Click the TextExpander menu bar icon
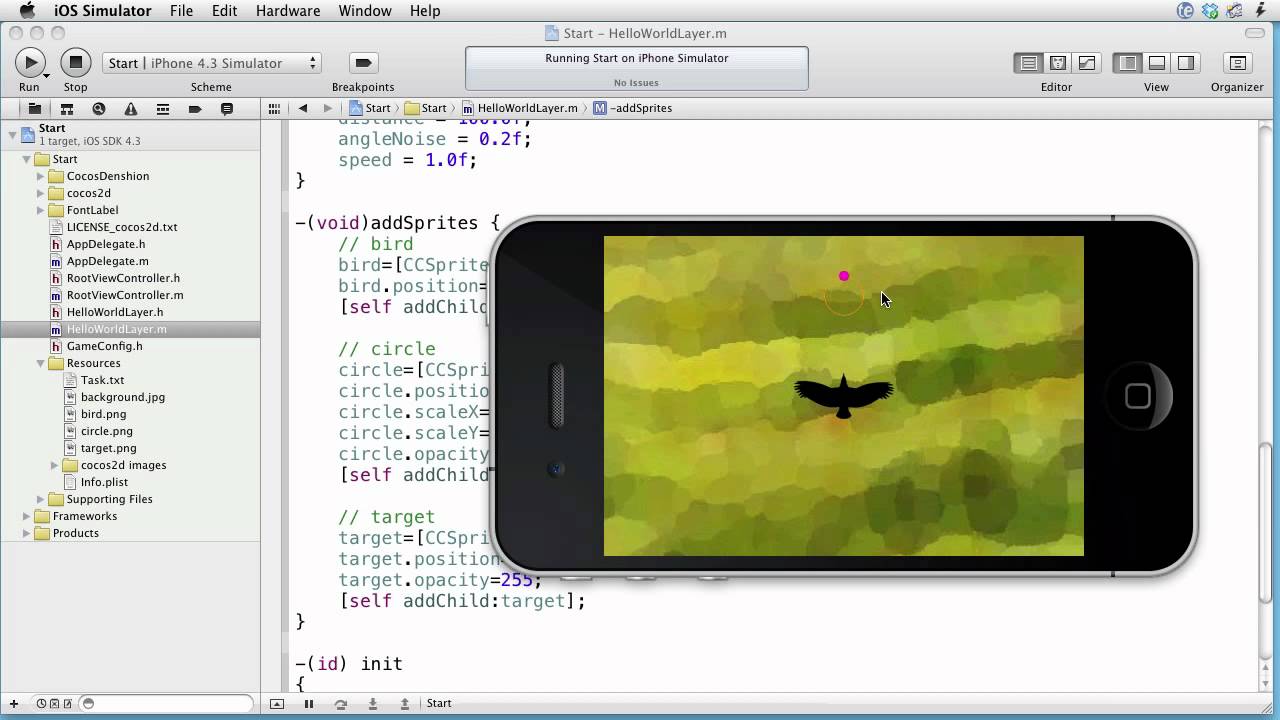1280x720 pixels. click(x=1186, y=11)
